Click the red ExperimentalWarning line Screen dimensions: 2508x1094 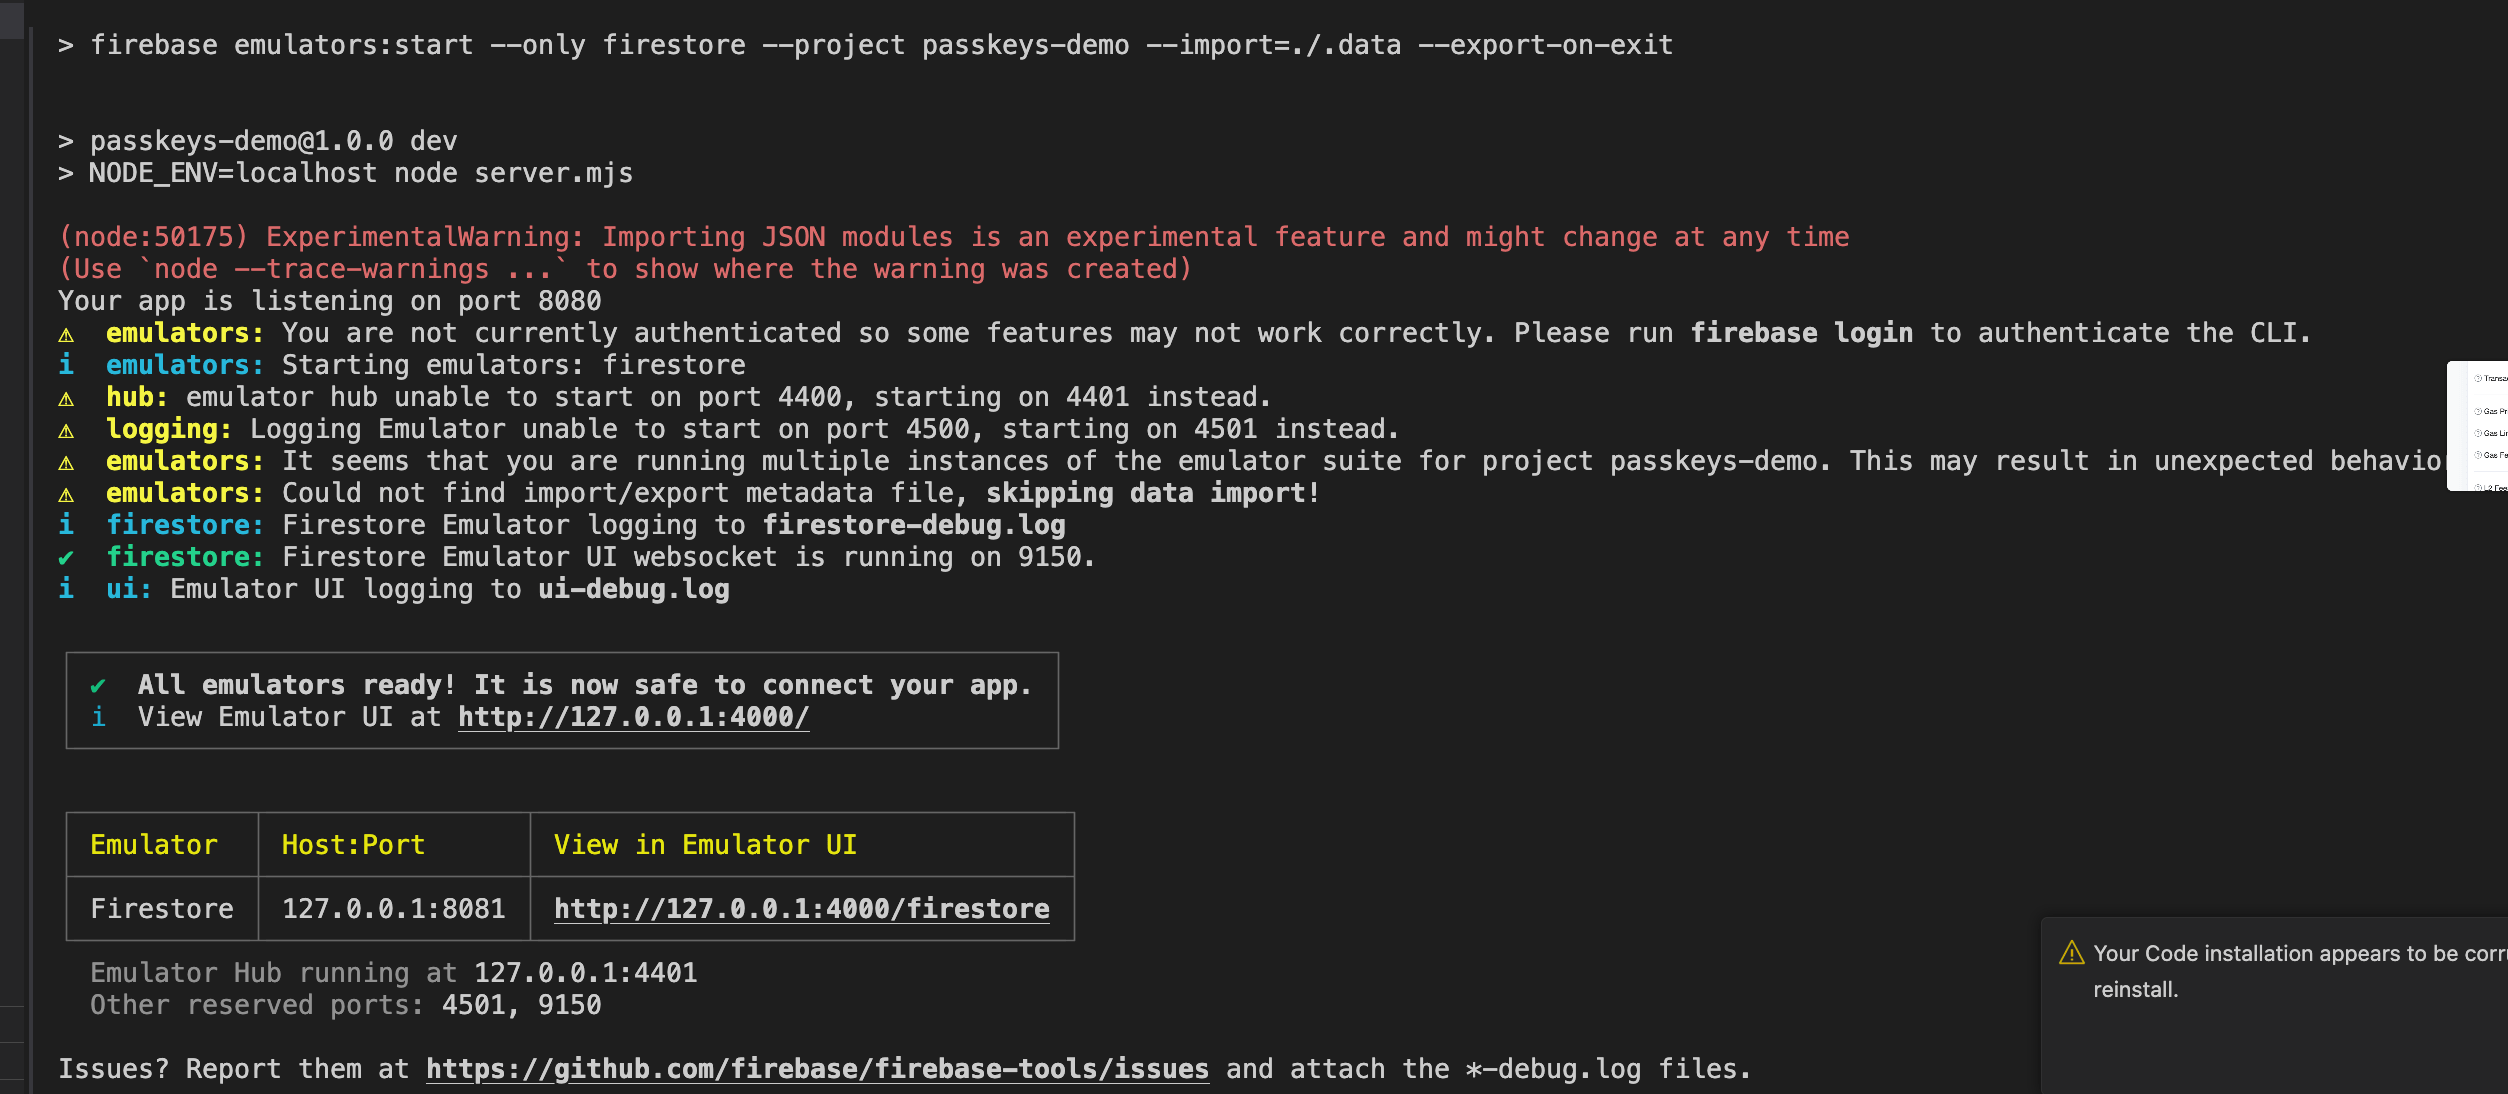954,237
